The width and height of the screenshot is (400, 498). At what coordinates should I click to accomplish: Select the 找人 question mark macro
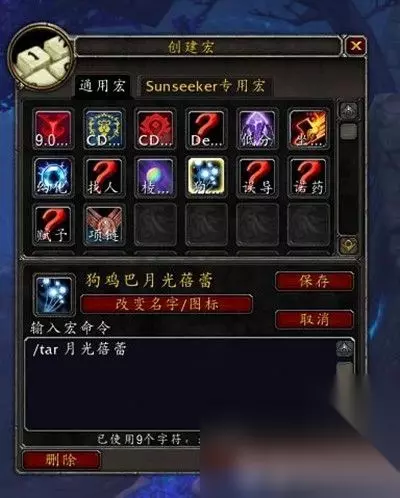tap(104, 177)
